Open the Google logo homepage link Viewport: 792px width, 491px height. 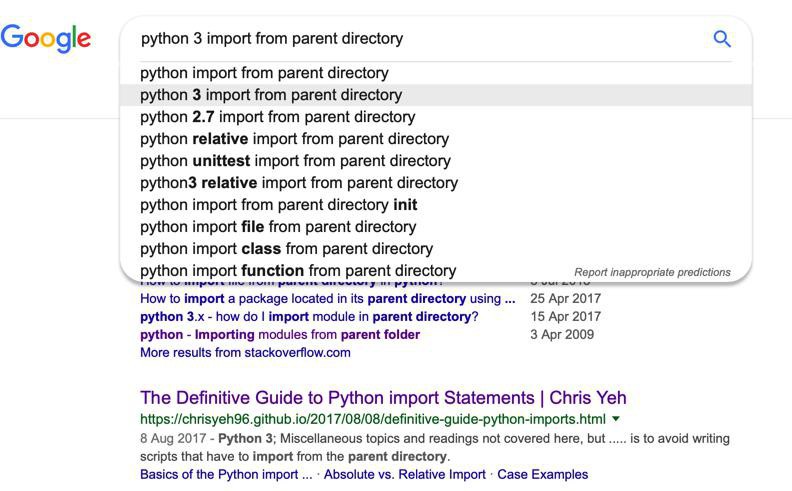coord(45,38)
